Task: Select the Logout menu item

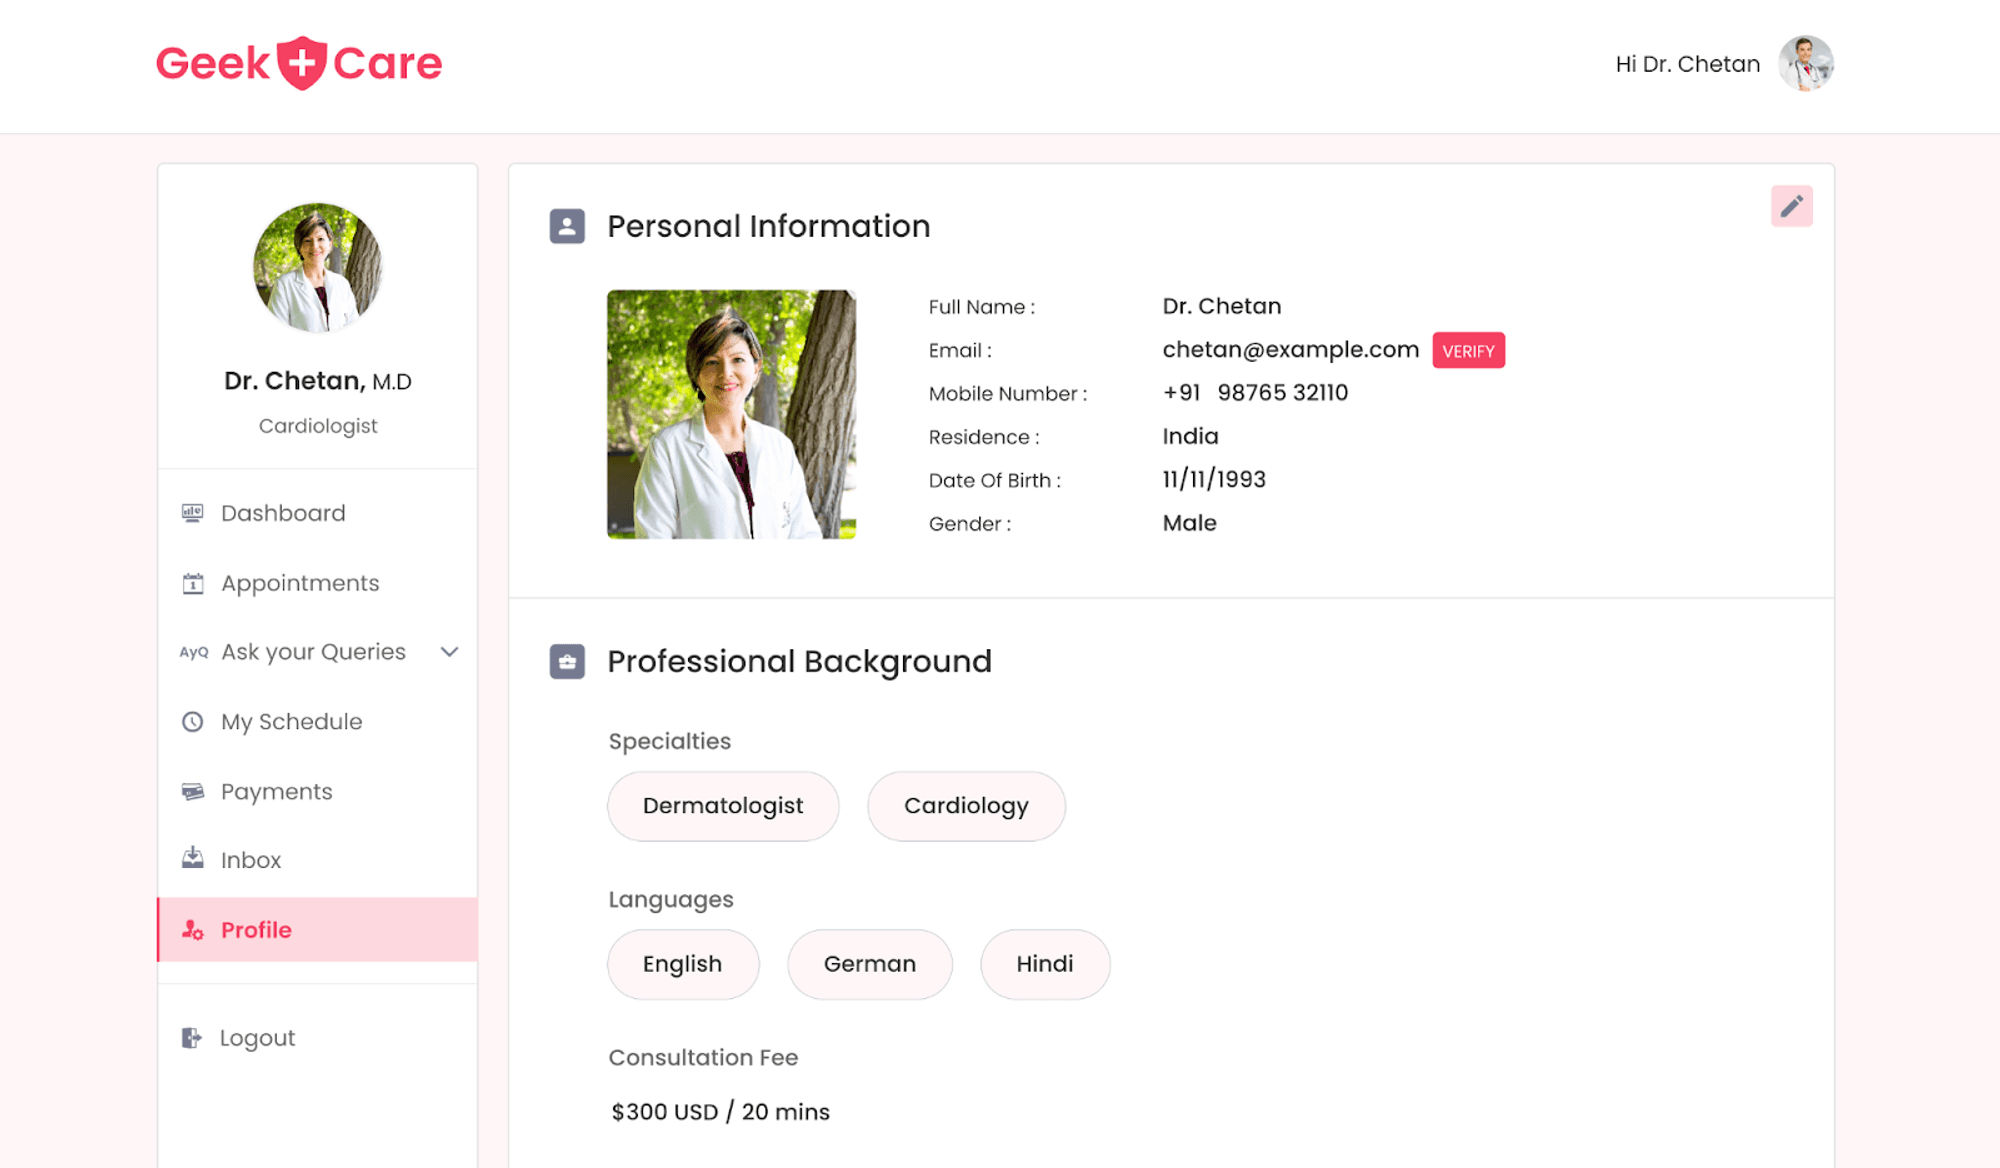Action: click(257, 1037)
